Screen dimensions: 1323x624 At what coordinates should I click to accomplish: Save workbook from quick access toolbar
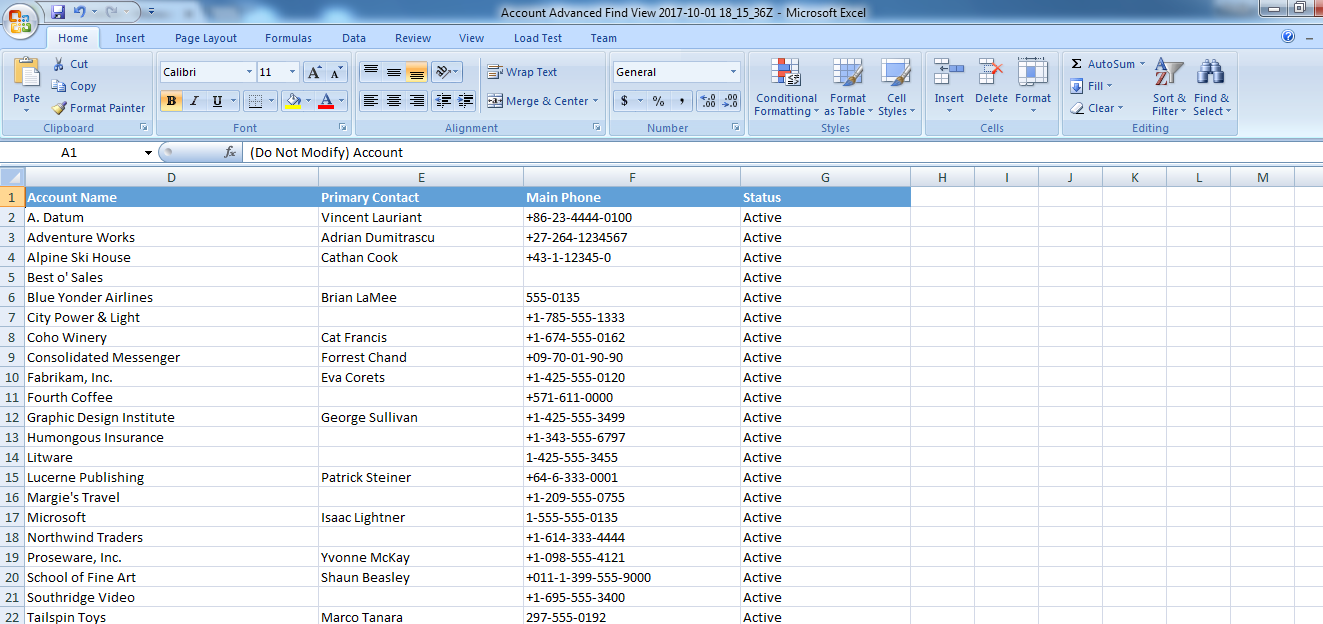pos(58,13)
